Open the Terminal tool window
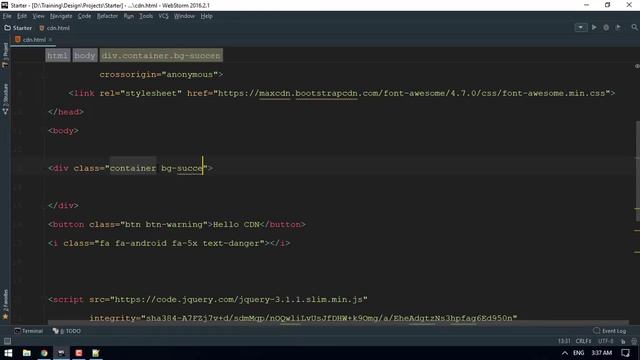This screenshot has height=360, width=640. 29,331
